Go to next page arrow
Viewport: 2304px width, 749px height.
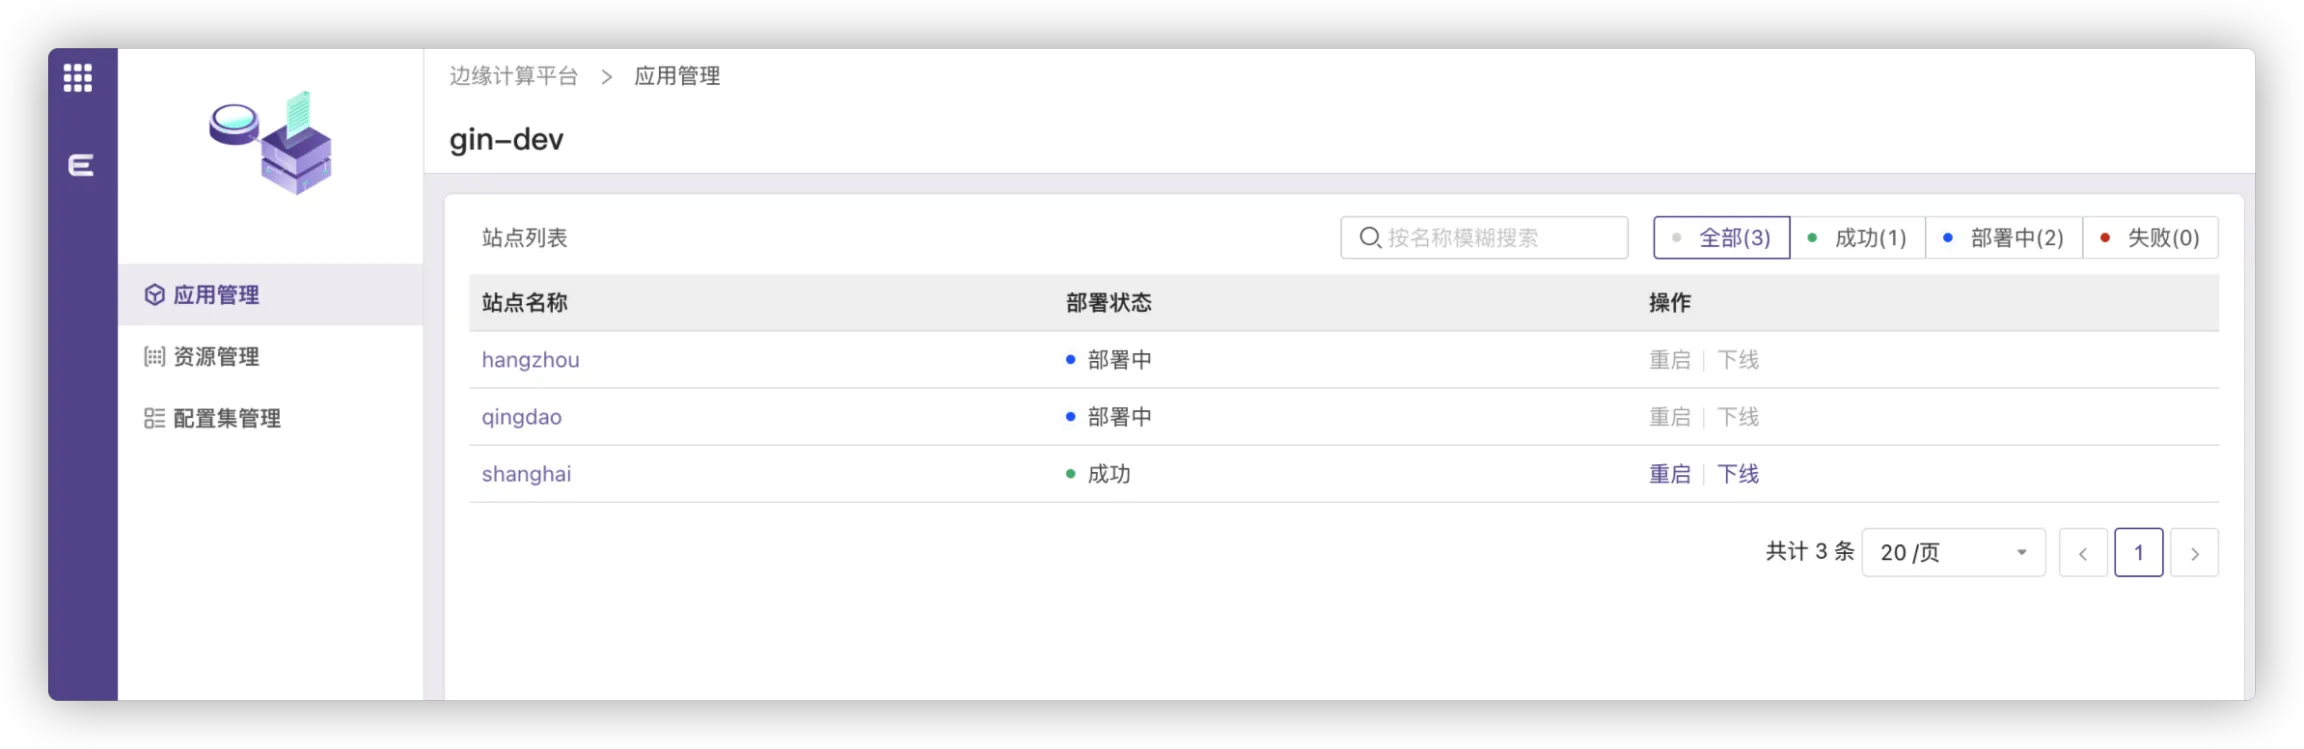2194,553
